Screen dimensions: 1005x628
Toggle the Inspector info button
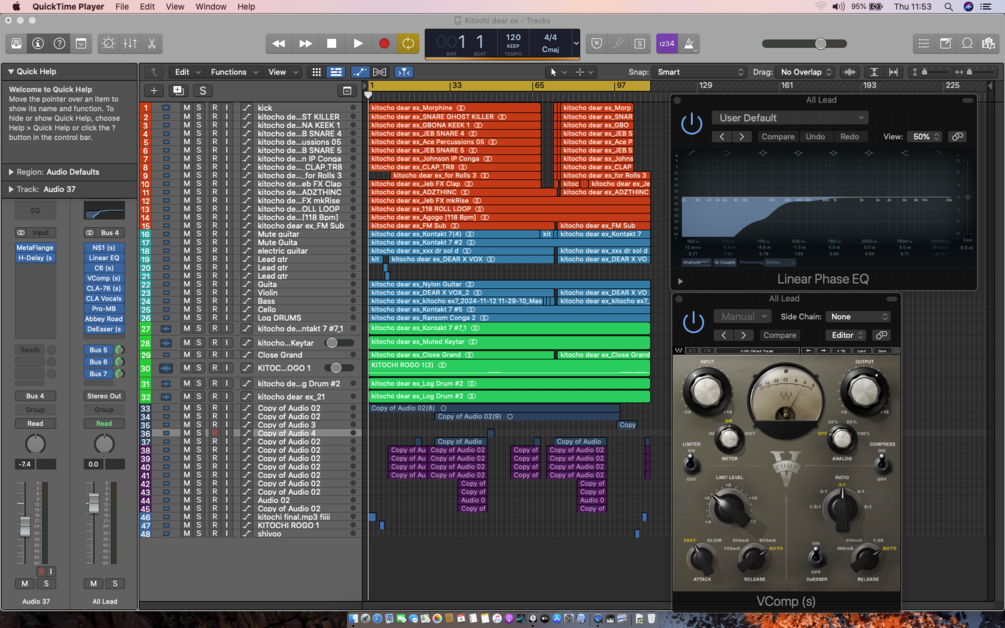(x=38, y=44)
